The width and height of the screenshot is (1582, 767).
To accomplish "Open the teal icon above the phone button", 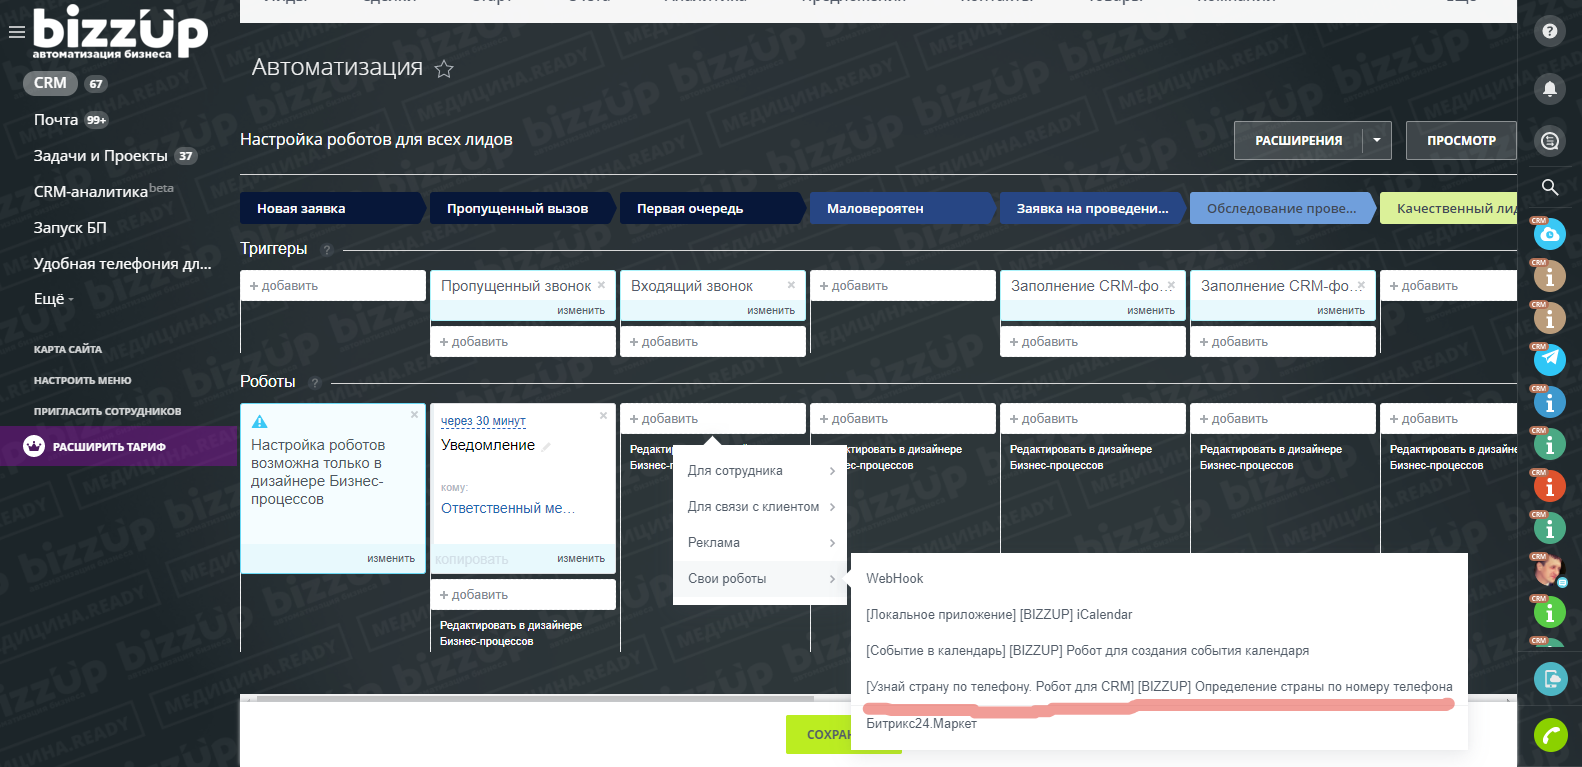I will 1549,679.
